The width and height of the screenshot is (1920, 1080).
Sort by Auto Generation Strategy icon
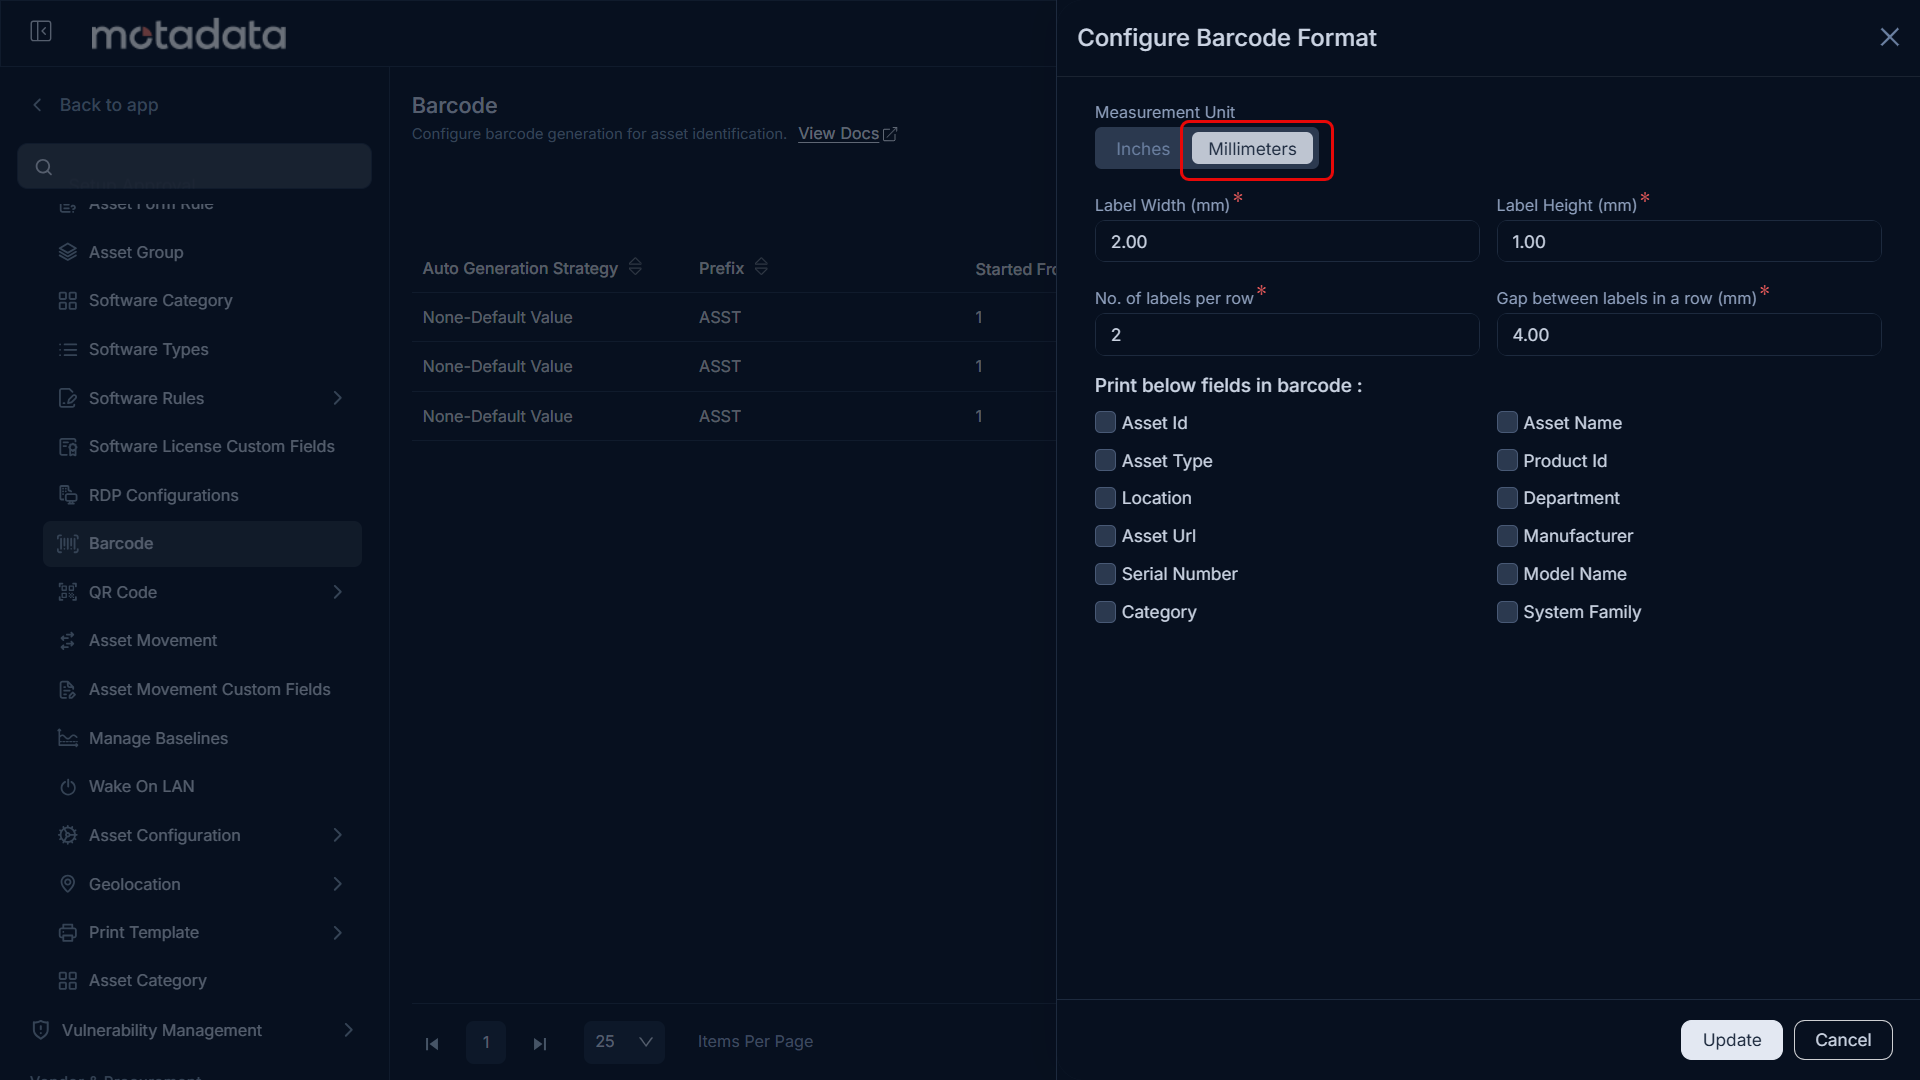(635, 267)
